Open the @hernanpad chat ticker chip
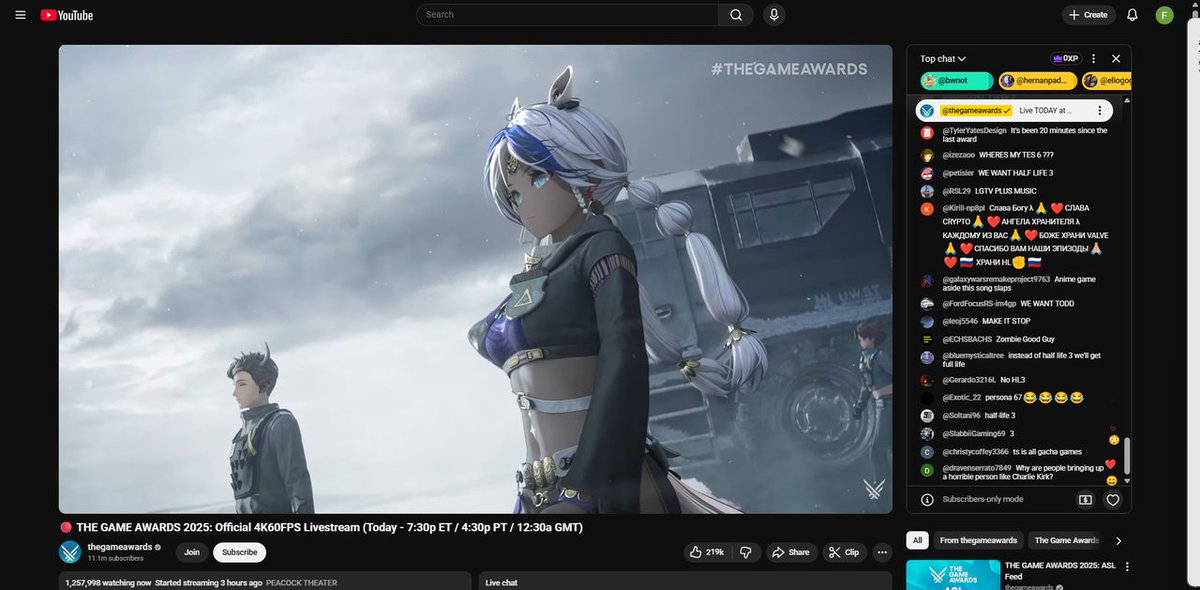Image resolution: width=1200 pixels, height=590 pixels. point(1037,81)
